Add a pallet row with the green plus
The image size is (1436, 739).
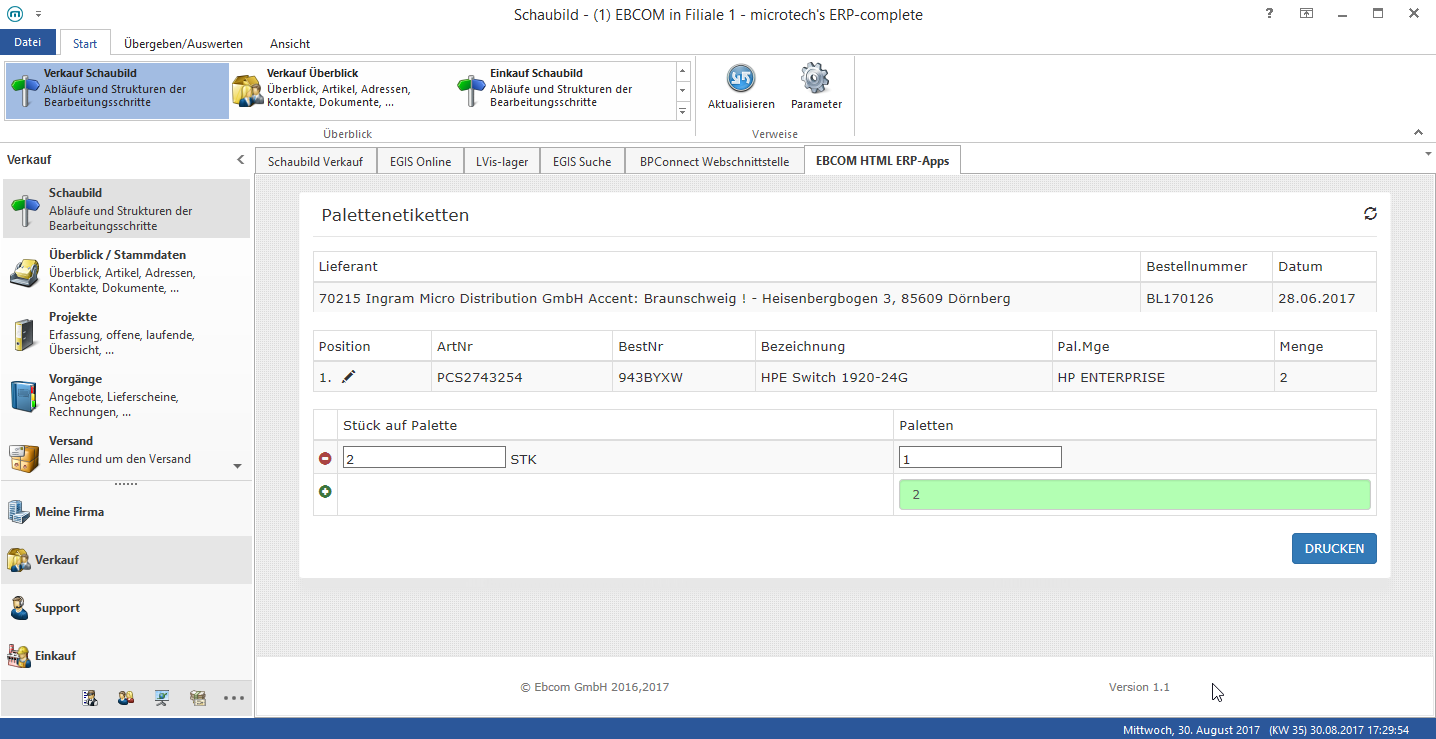[x=325, y=491]
